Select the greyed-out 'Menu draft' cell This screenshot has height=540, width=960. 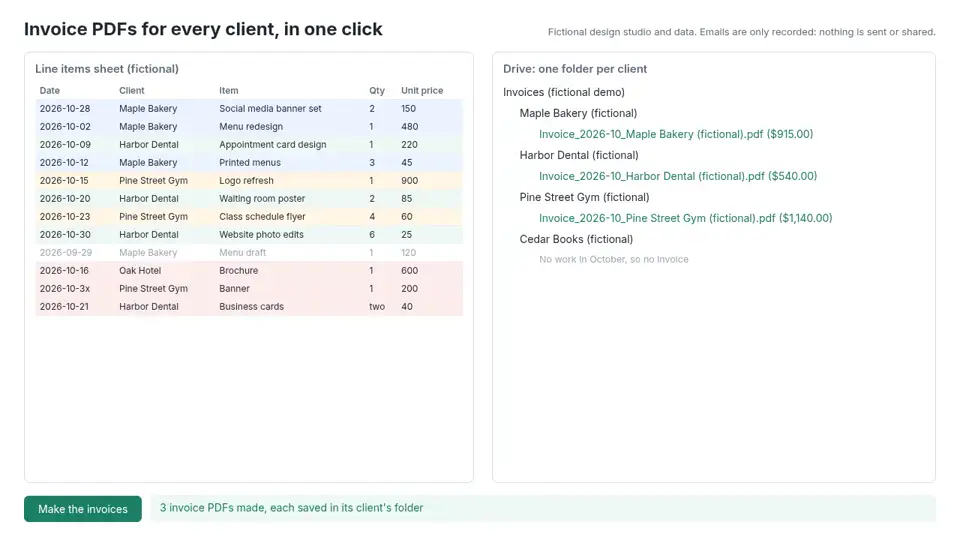242,253
